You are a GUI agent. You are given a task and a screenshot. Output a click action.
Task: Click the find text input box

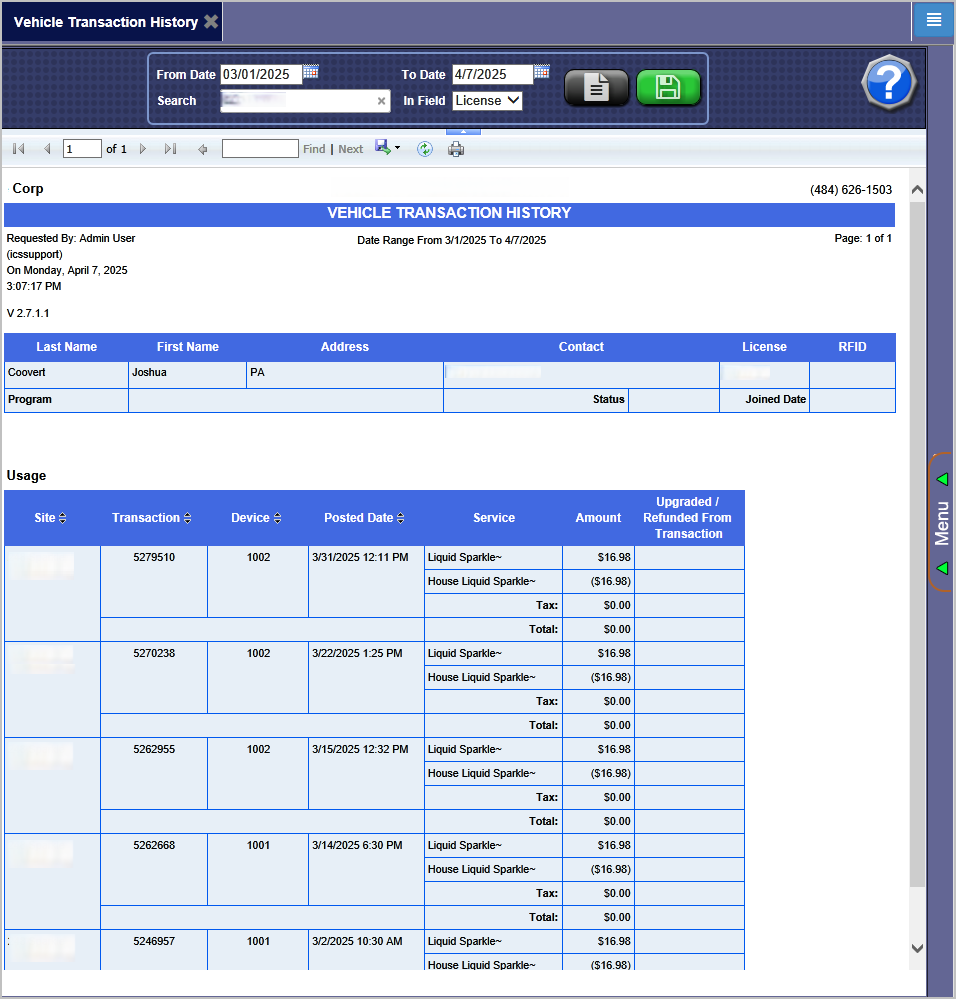click(x=260, y=149)
